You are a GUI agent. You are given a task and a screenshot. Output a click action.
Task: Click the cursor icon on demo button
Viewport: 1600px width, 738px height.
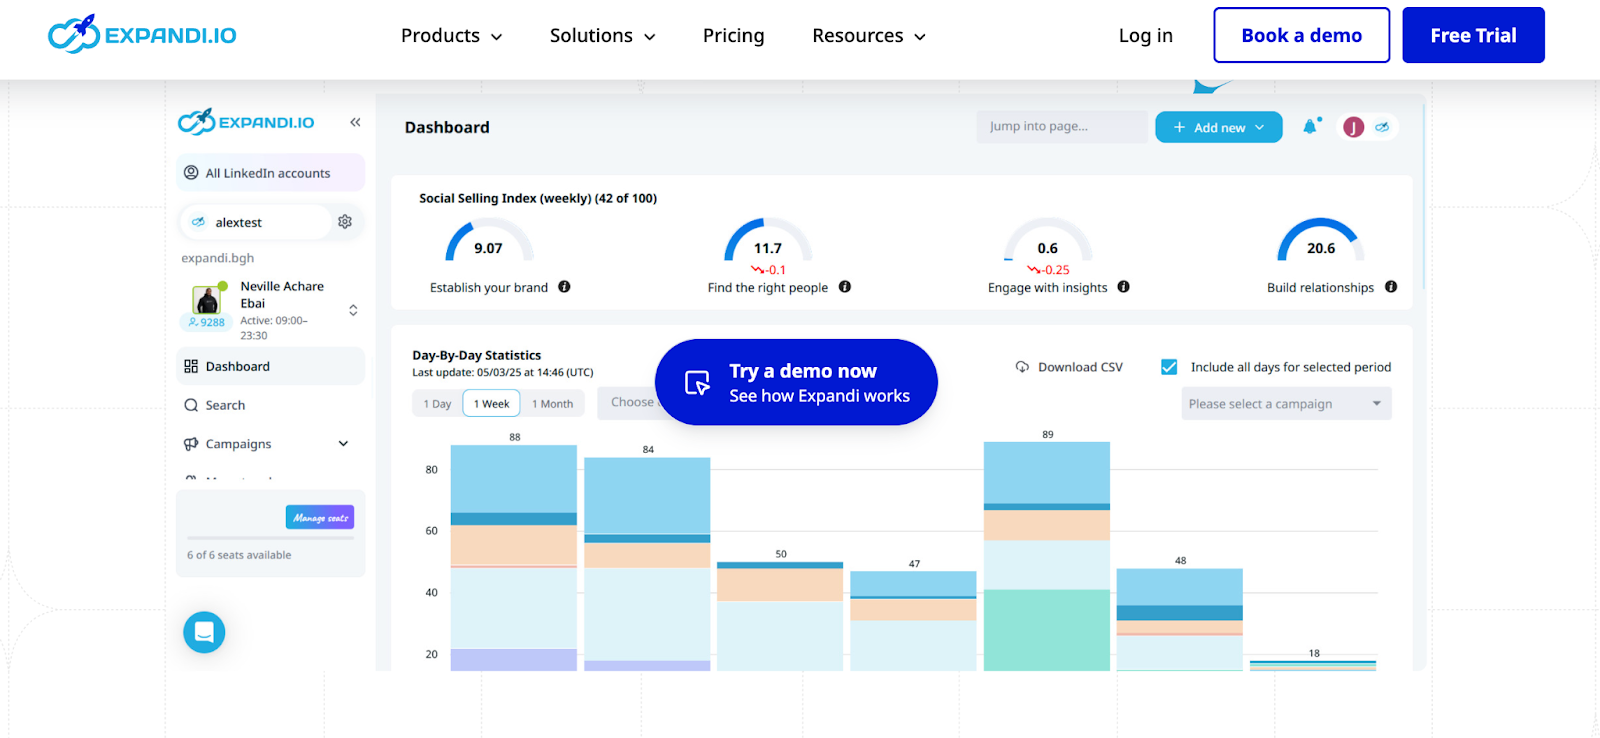[x=697, y=383]
